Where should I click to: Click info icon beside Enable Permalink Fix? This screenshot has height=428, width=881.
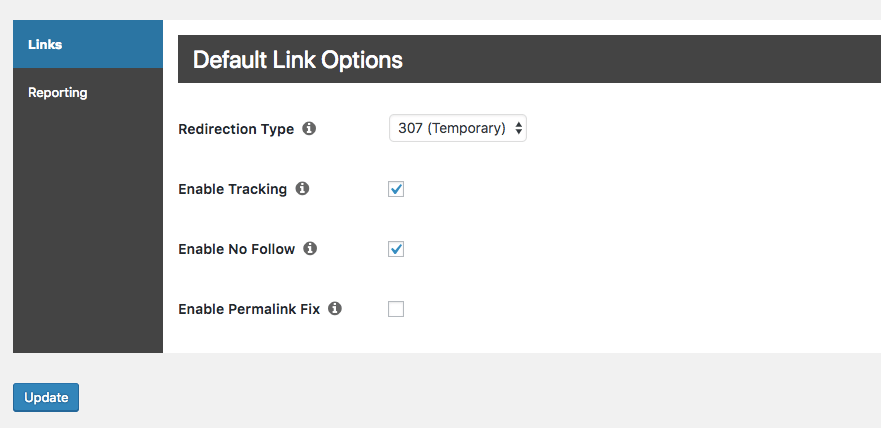[335, 308]
